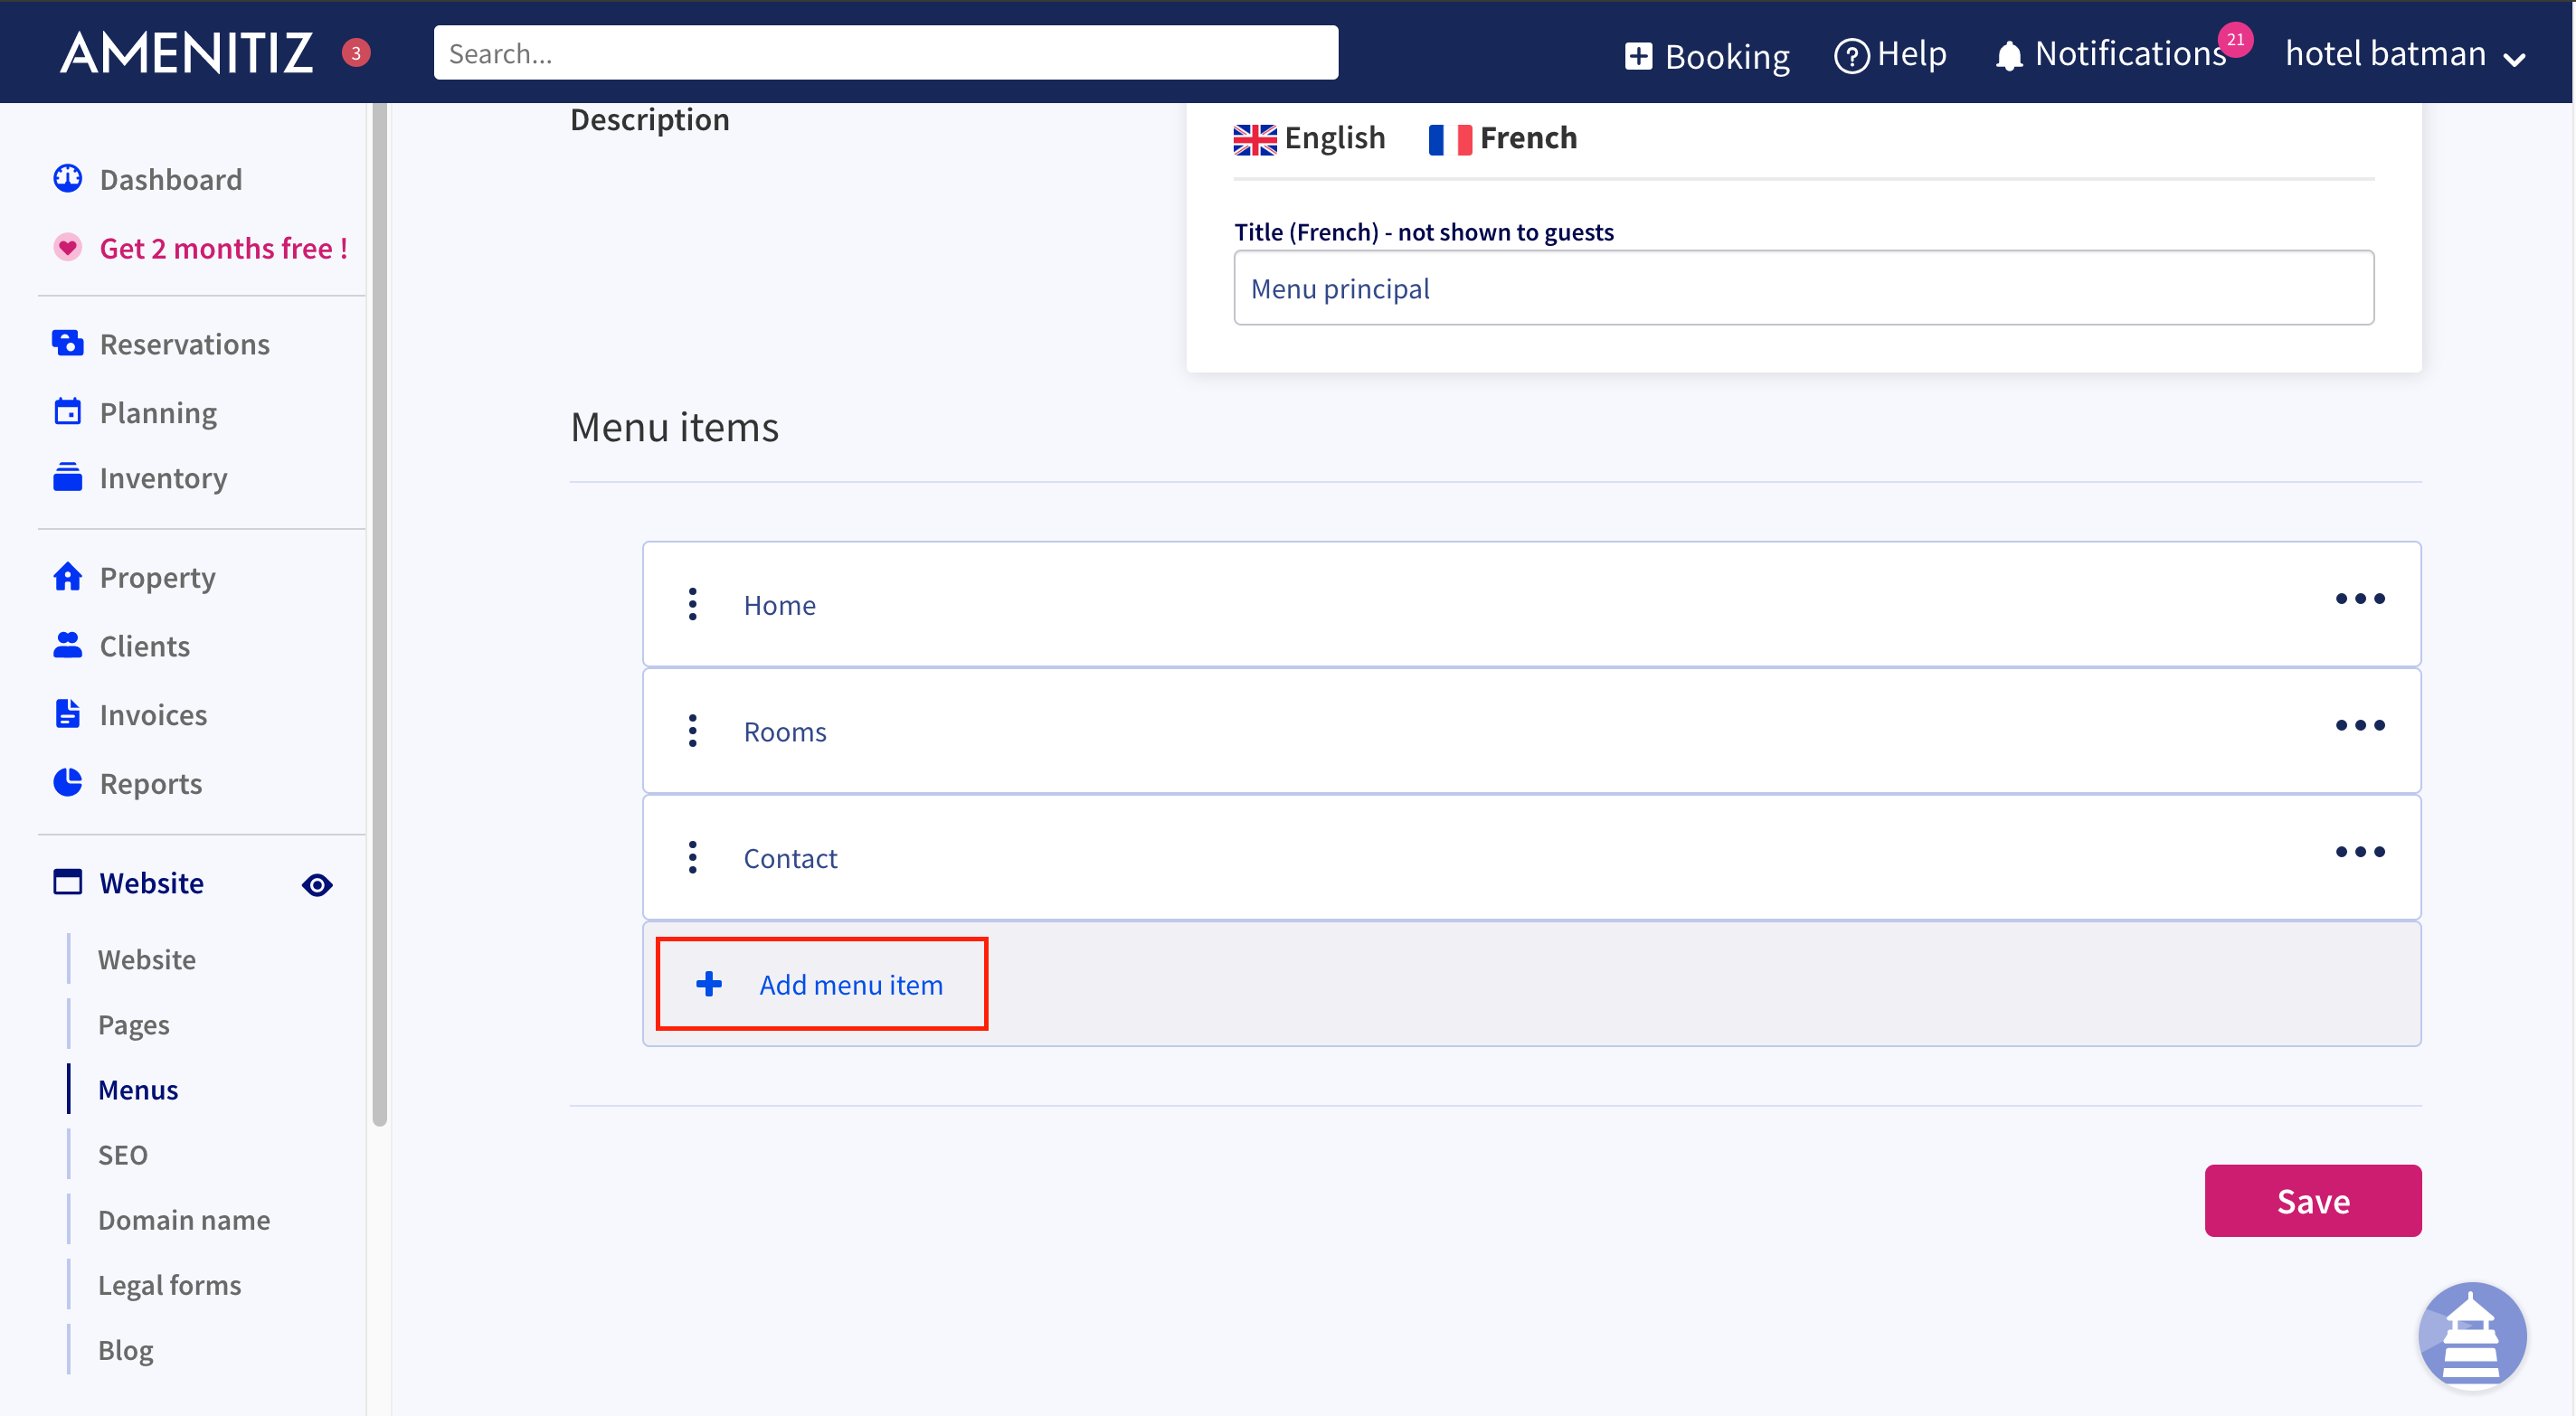This screenshot has height=1416, width=2576.
Task: Click the Reports pie chart icon
Action: [x=68, y=783]
